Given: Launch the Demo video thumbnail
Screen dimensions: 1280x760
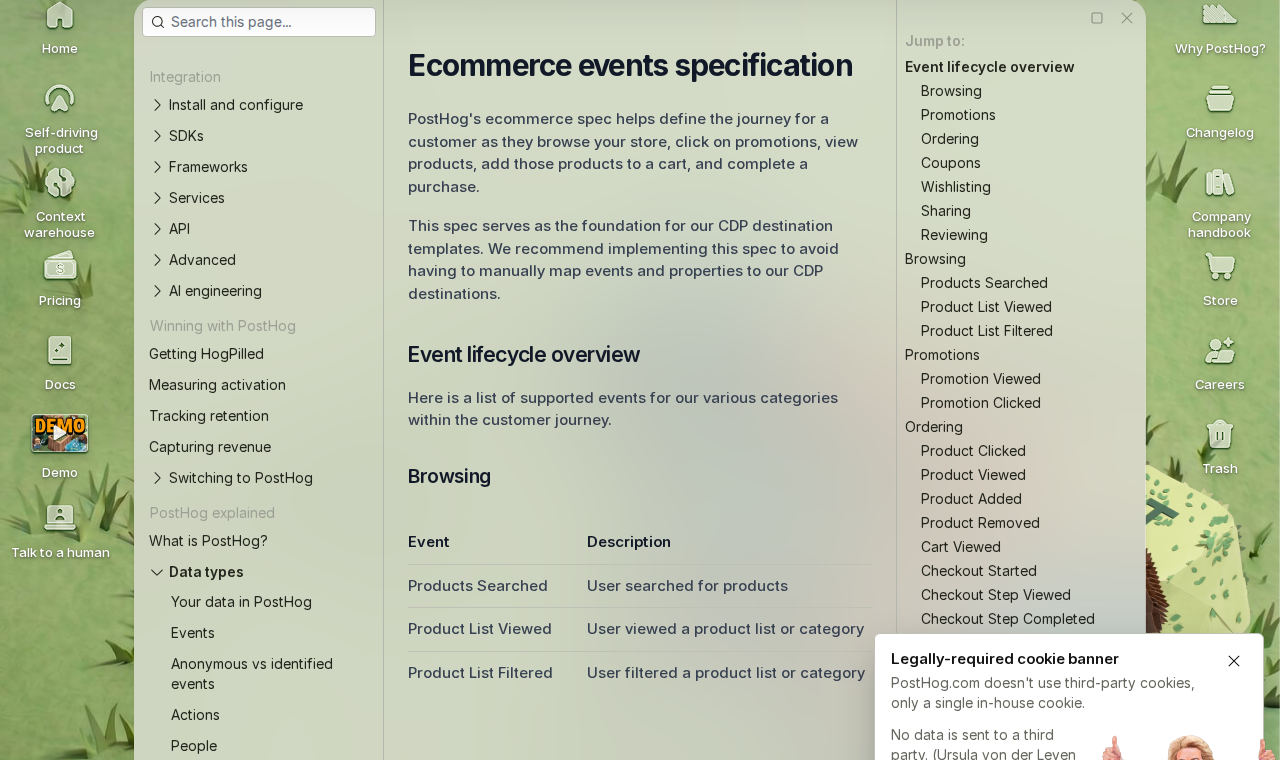Looking at the screenshot, I should pos(60,433).
